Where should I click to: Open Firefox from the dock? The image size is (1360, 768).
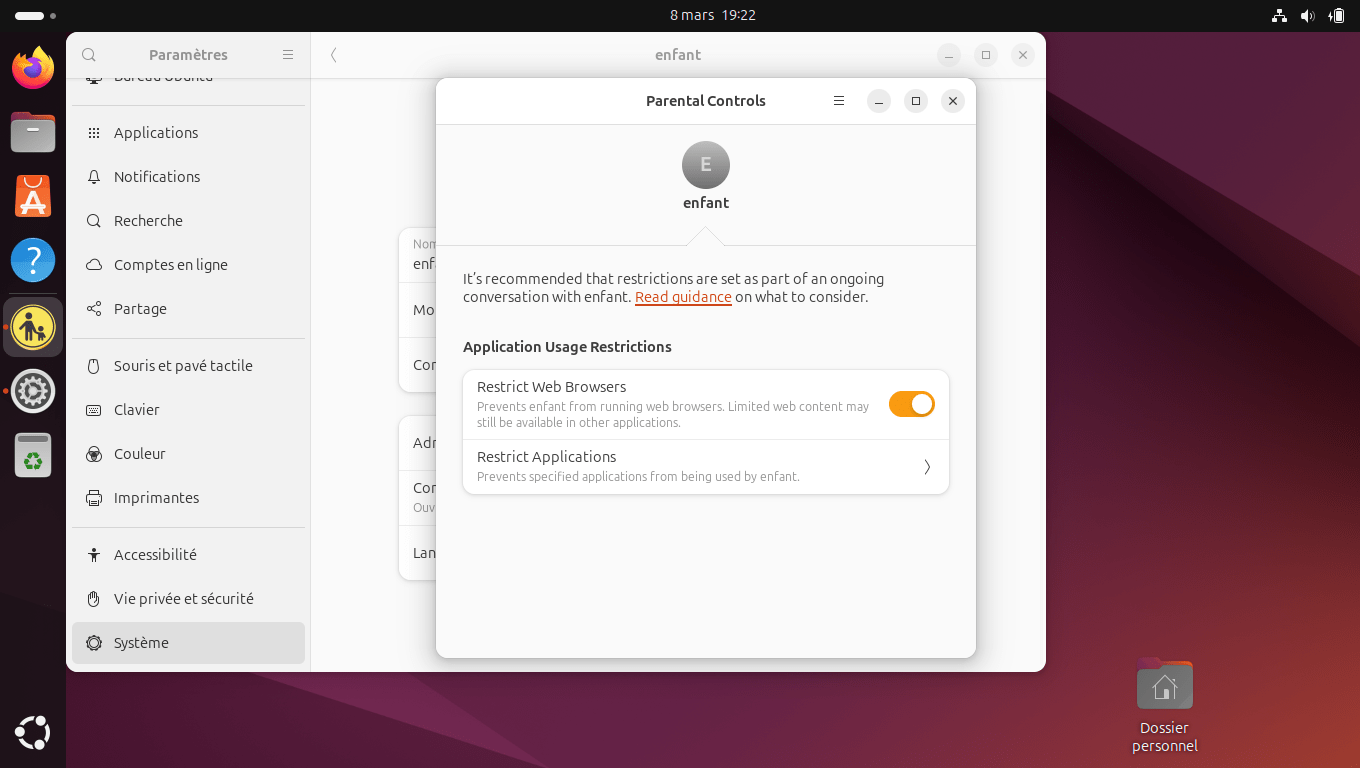pyautogui.click(x=33, y=68)
